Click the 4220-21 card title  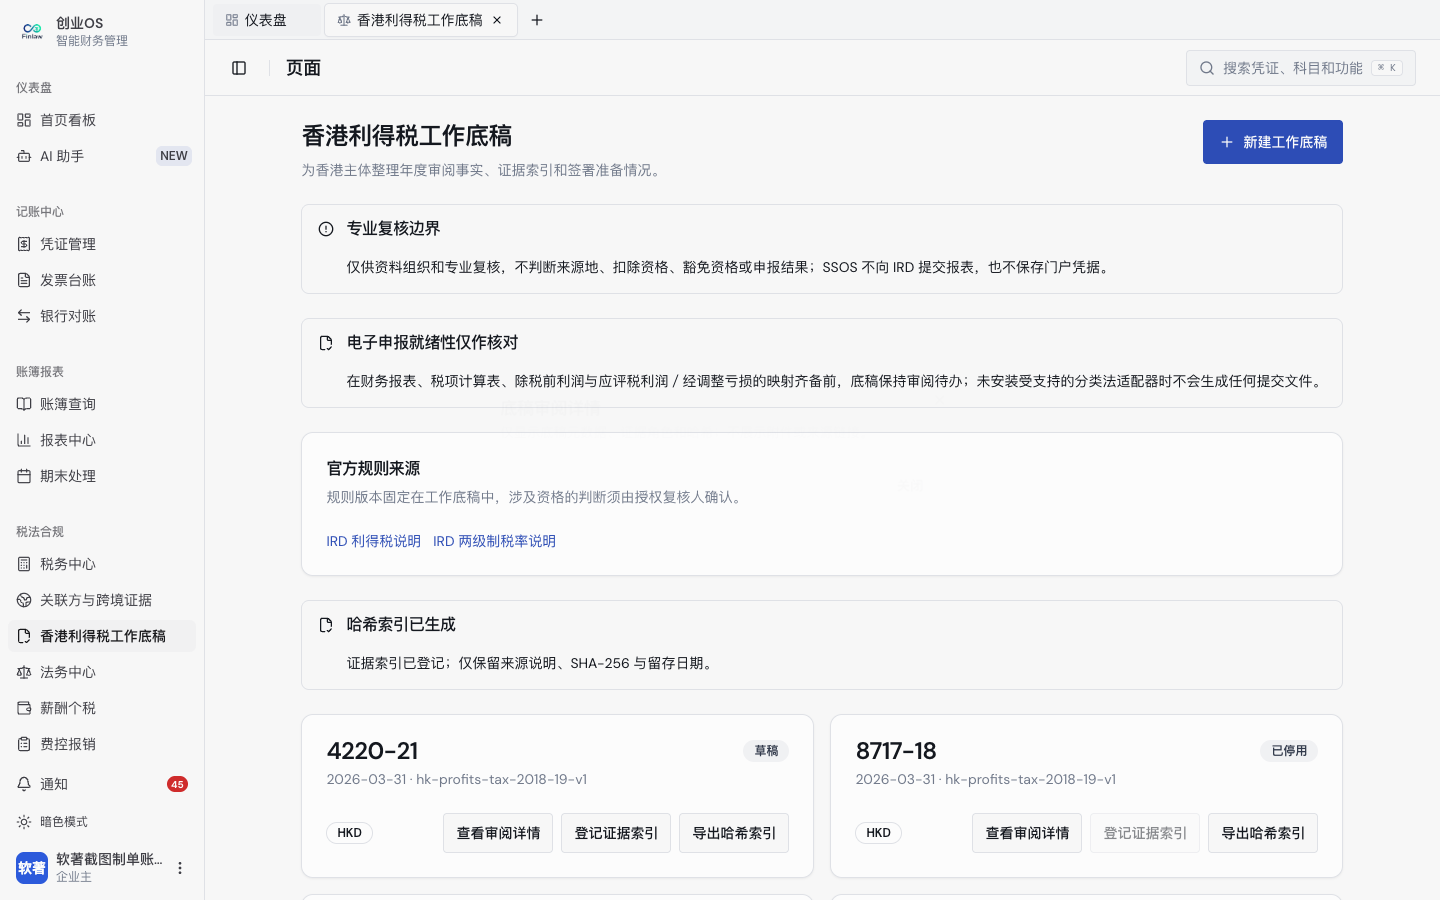click(x=373, y=751)
